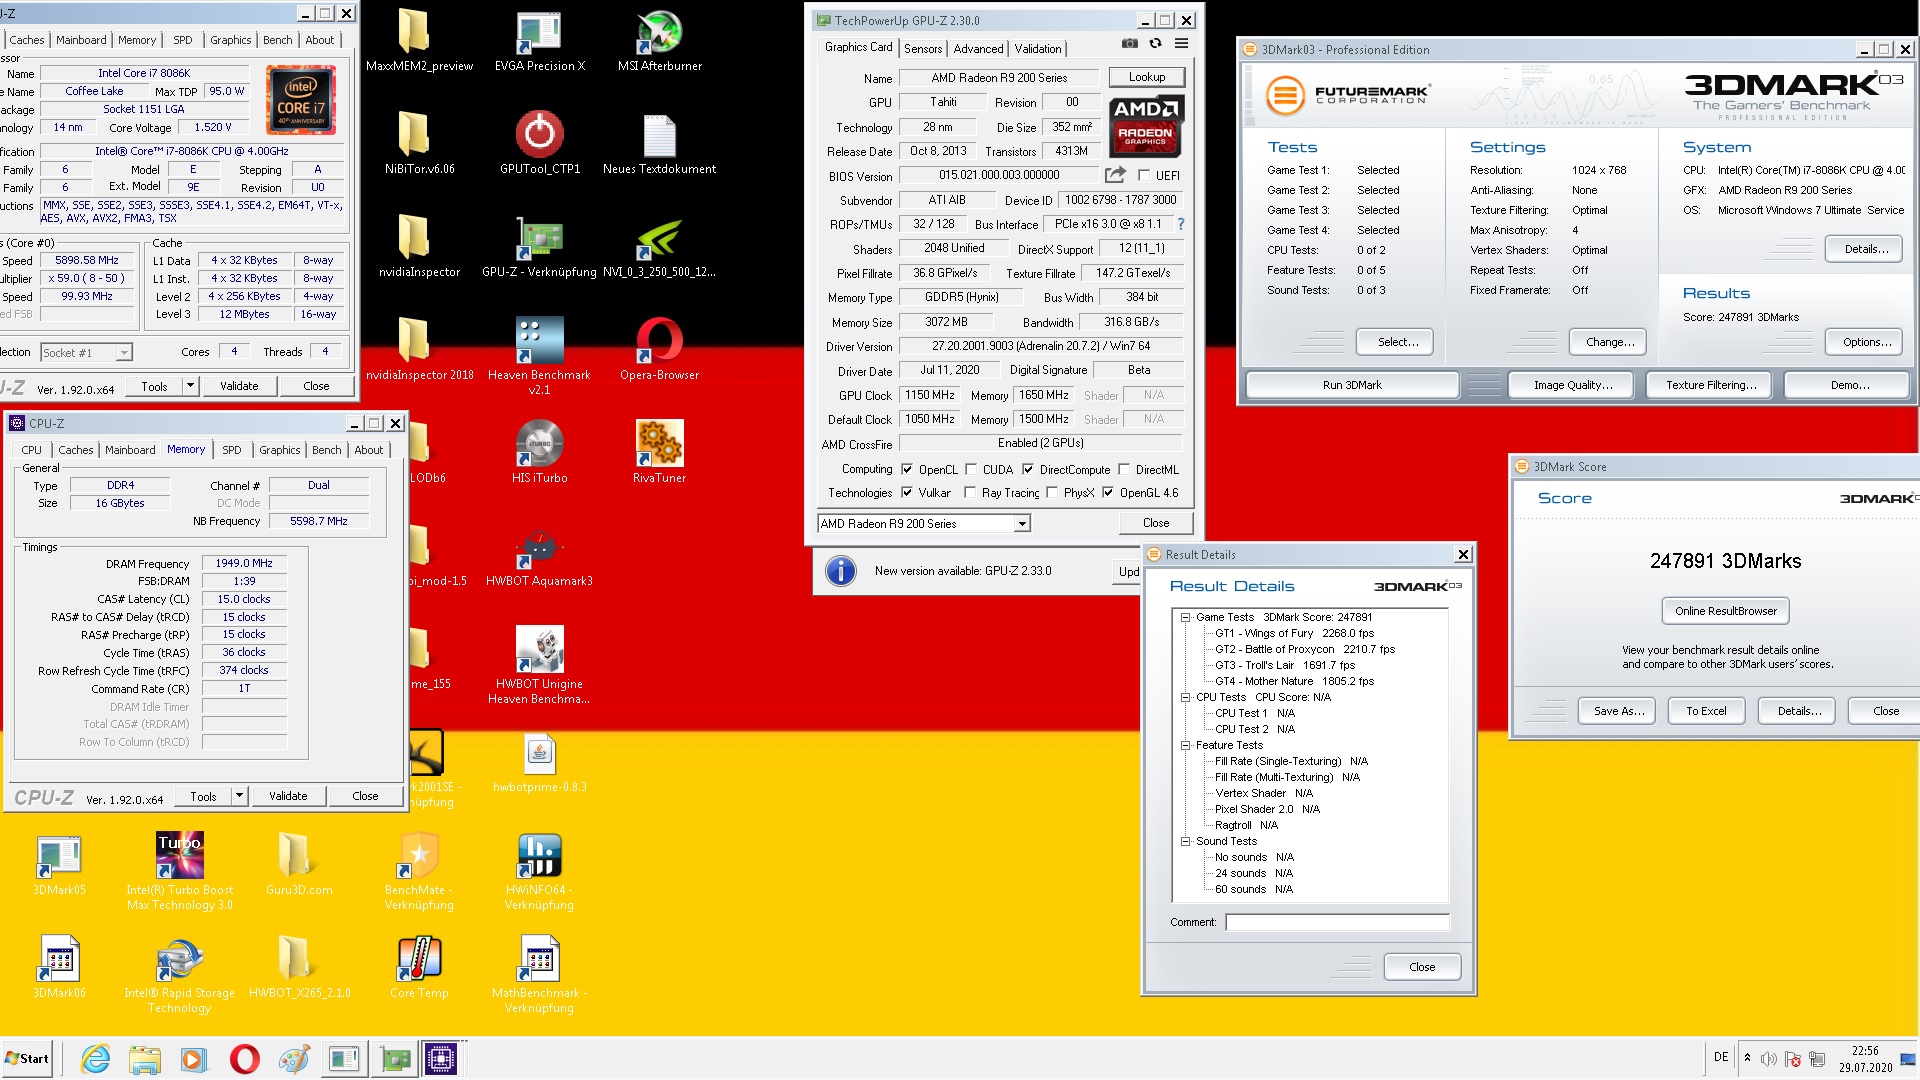Screen dimensions: 1920x1080
Task: Toggle the Vulkan checkbox
Action: pos(907,492)
